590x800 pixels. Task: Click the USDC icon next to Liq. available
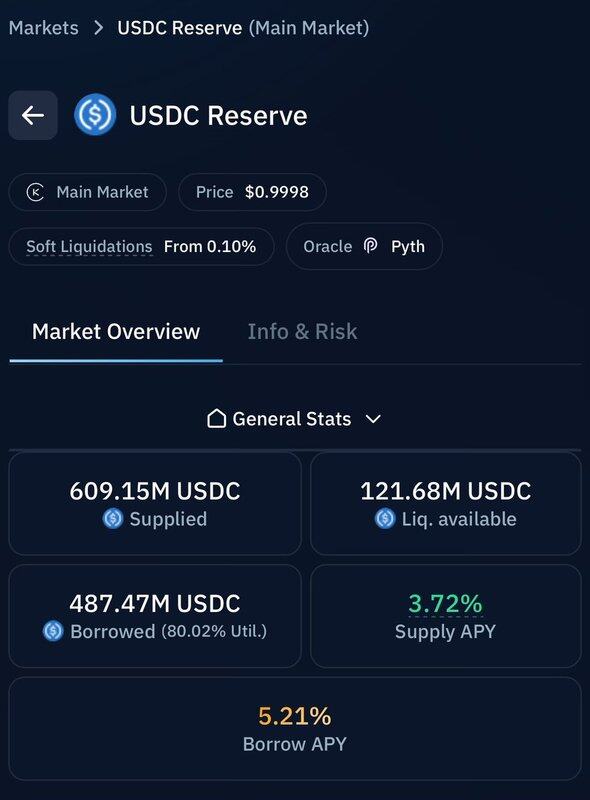385,518
